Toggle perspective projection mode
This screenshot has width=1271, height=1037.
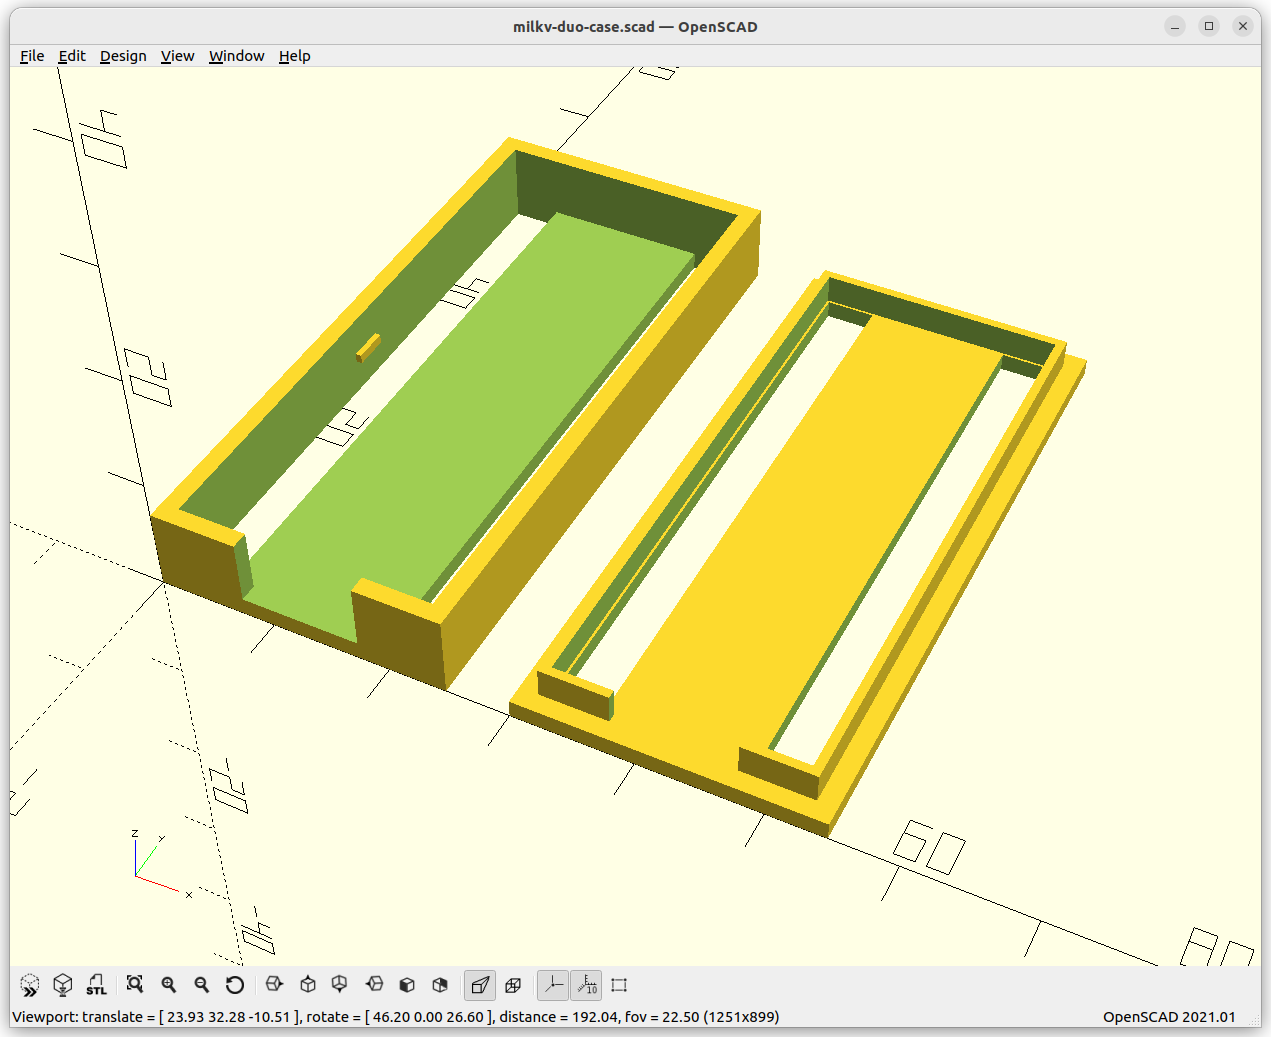pyautogui.click(x=479, y=985)
